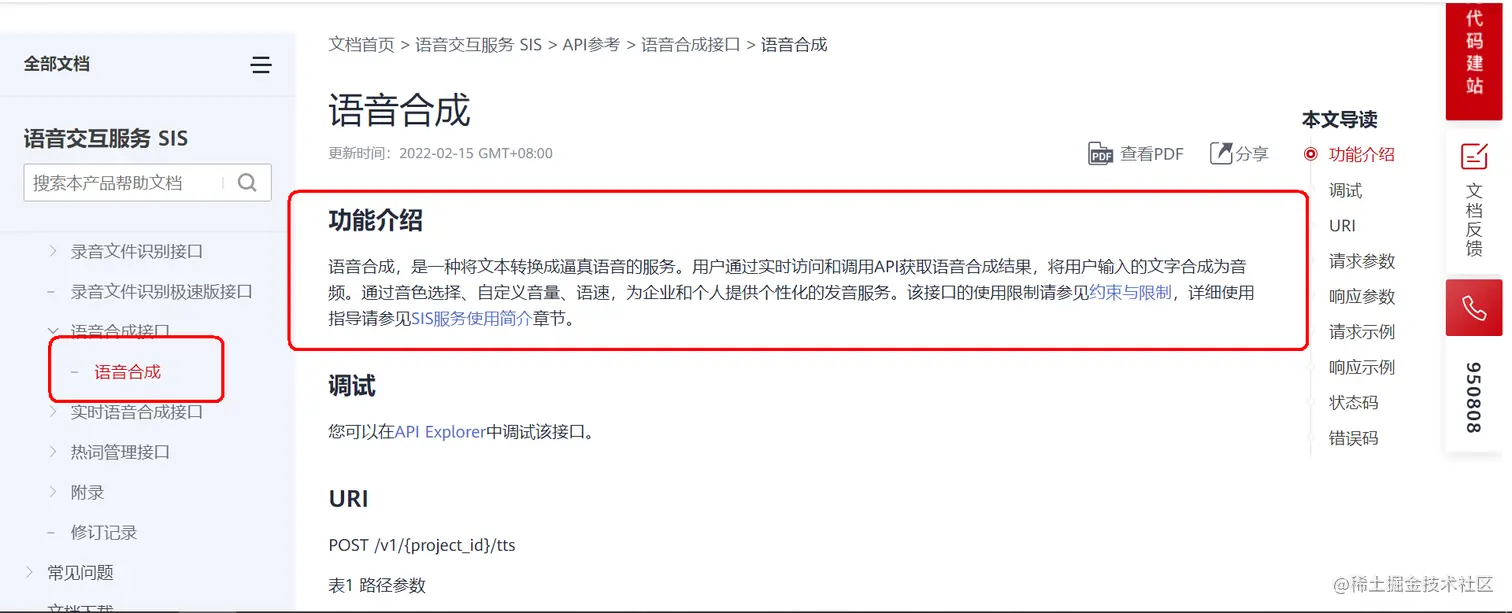Click the red phone hotline icon
This screenshot has width=1512, height=613.
(1474, 308)
